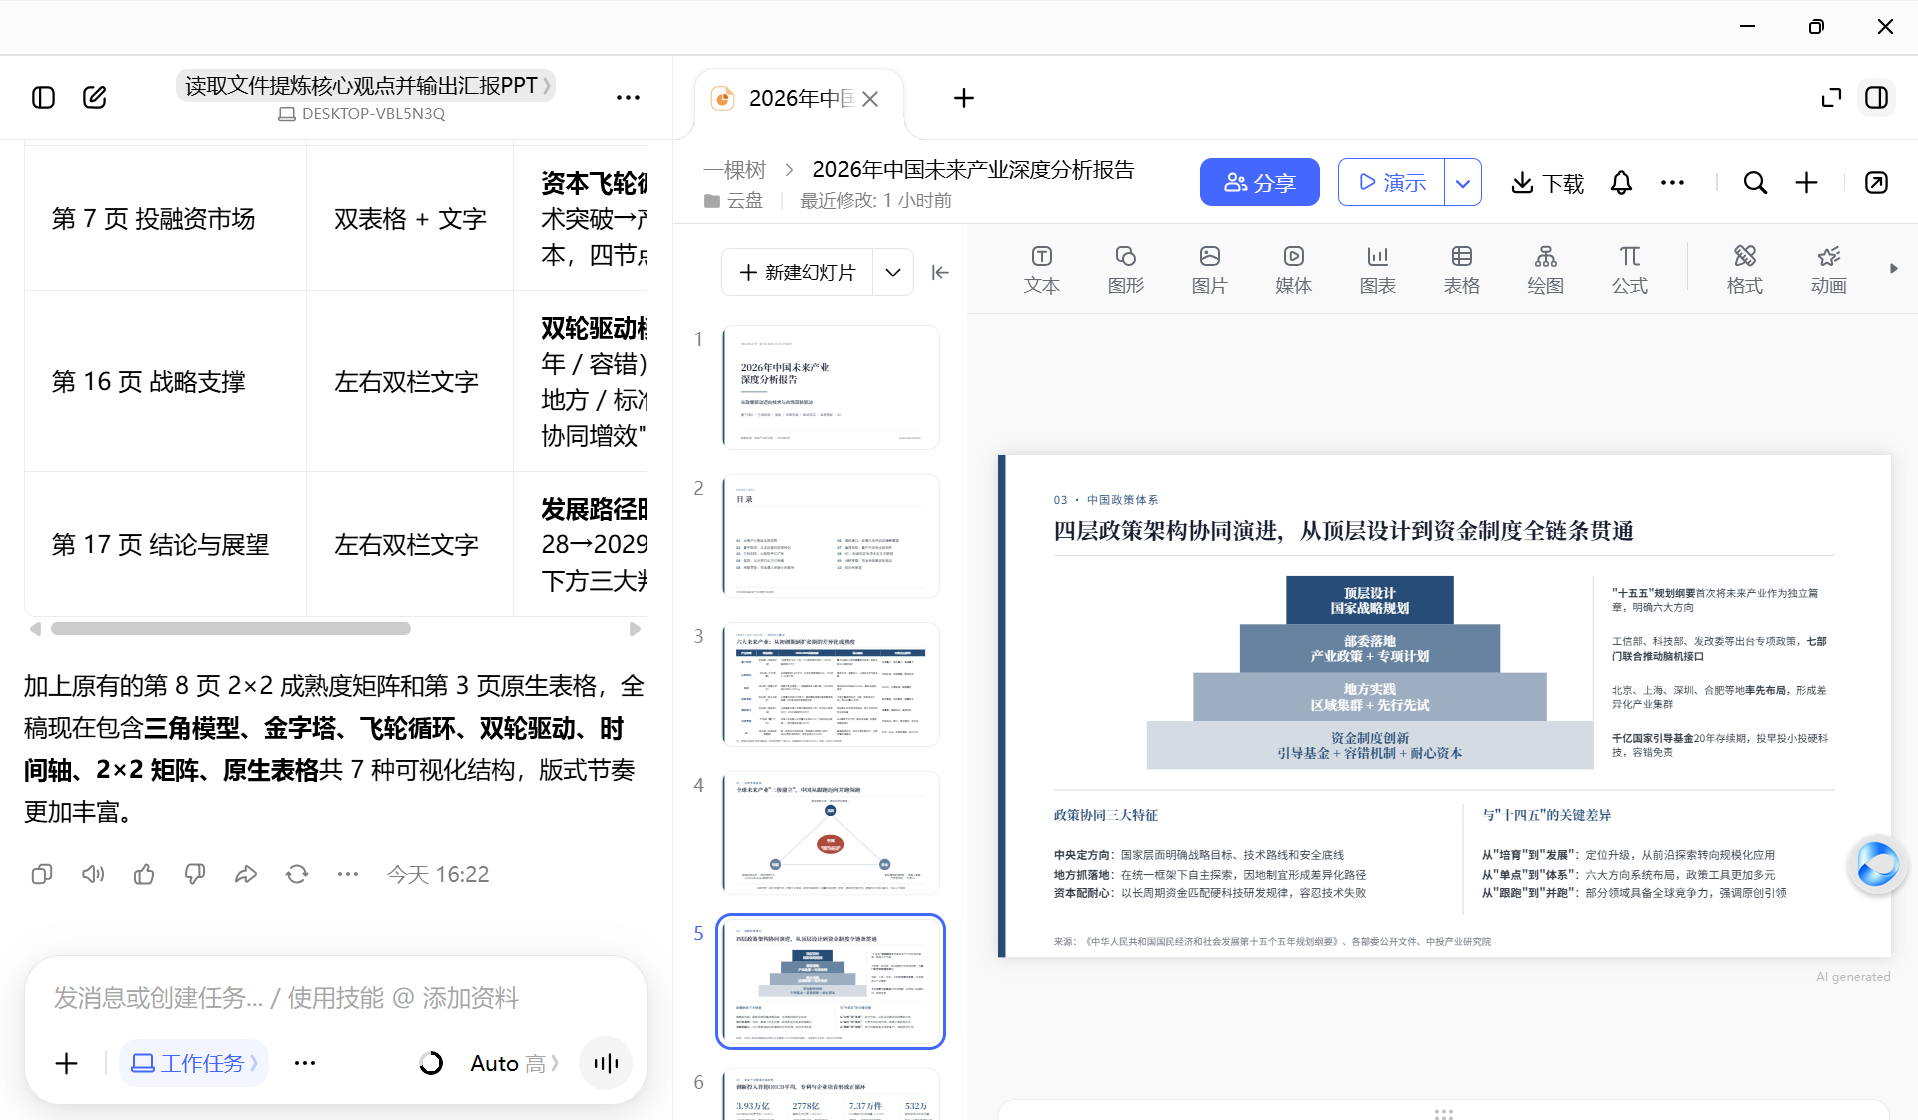
Task: Collapse the slide thumbnail panel
Action: pos(940,272)
